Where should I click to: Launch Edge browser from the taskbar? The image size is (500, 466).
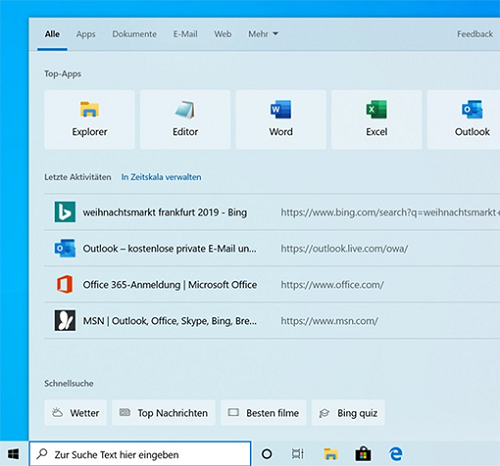click(396, 454)
